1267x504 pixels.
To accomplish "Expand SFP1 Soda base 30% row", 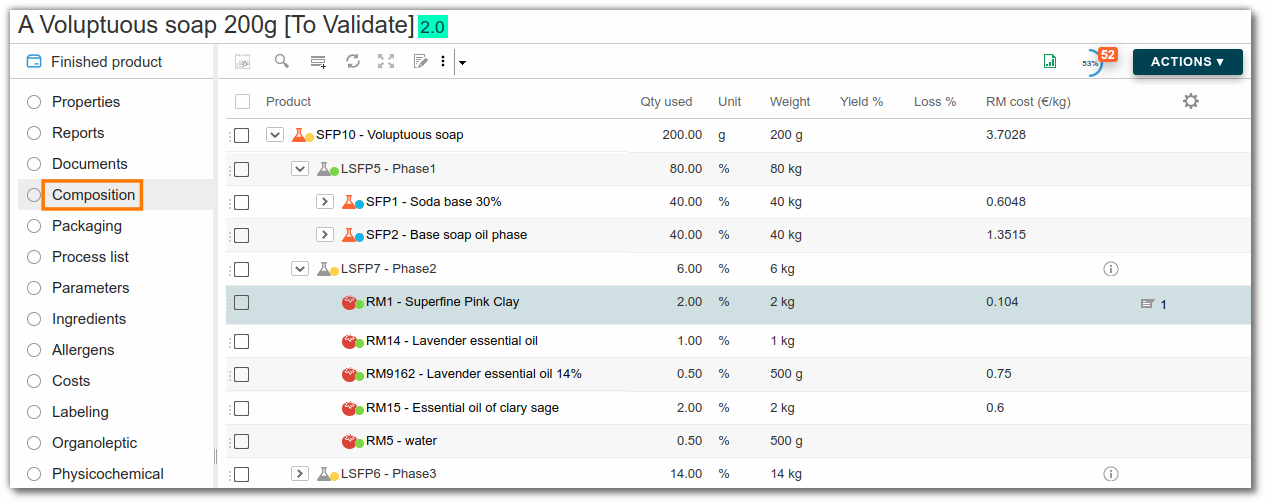I will (x=324, y=202).
